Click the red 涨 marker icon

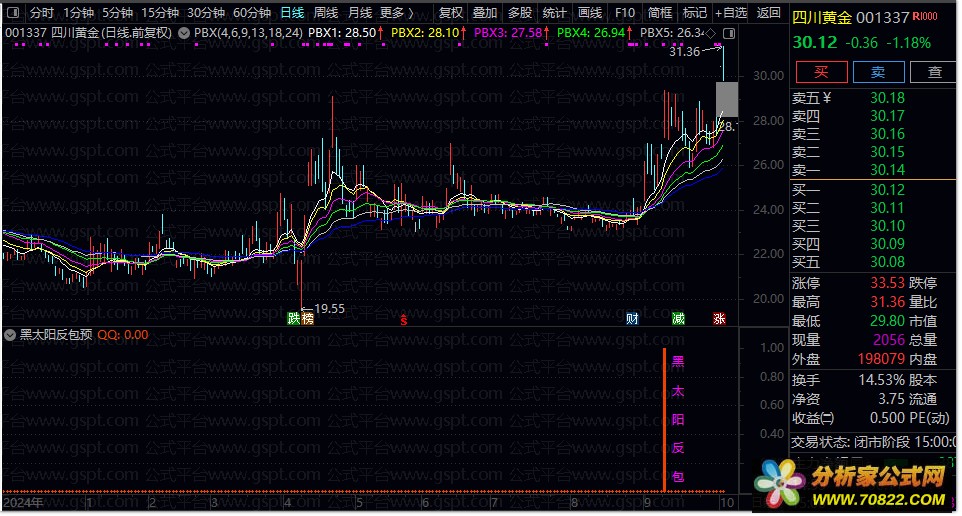click(720, 319)
